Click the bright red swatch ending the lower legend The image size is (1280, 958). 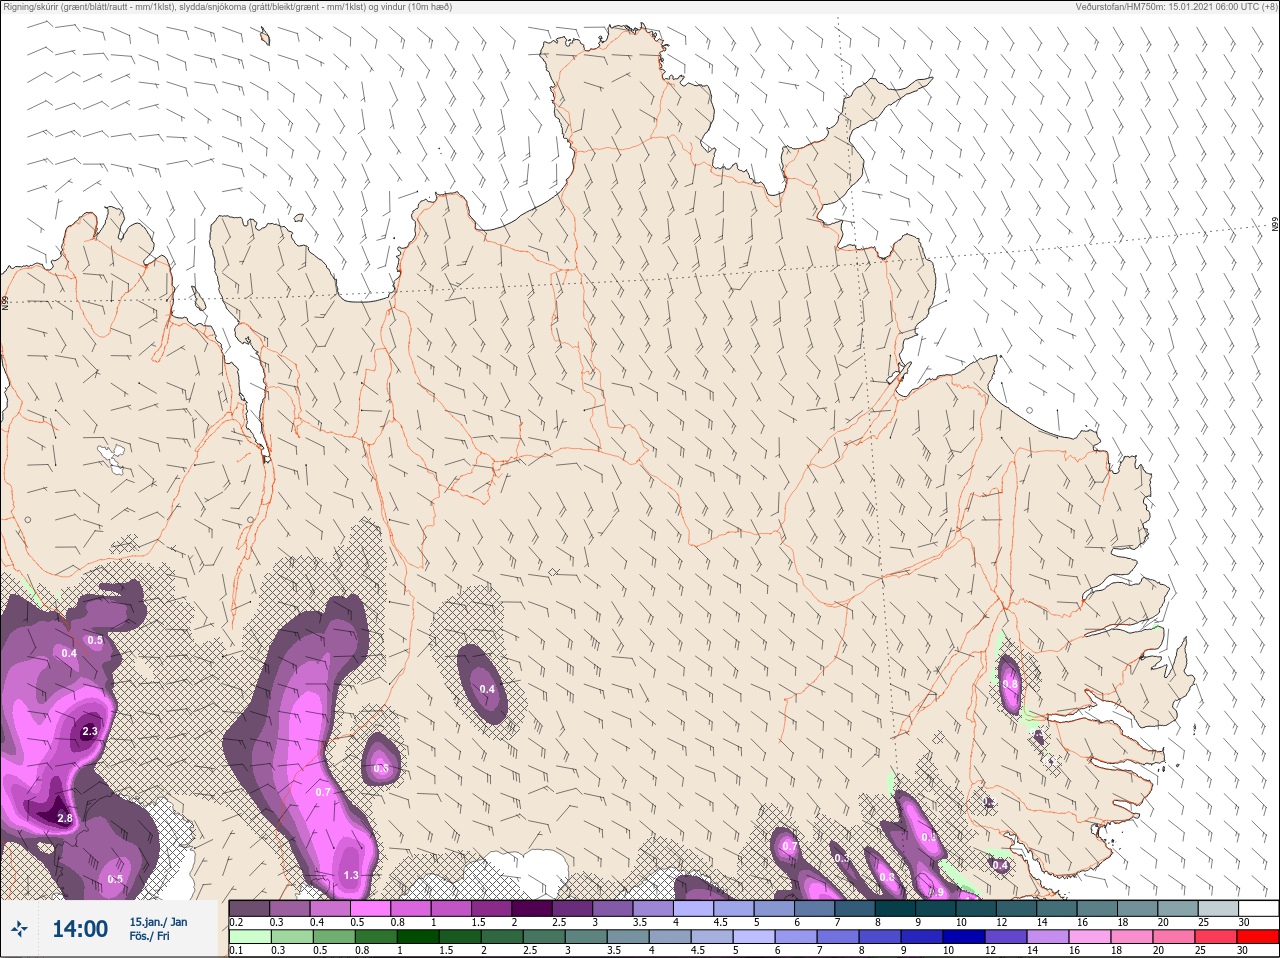pos(1258,938)
